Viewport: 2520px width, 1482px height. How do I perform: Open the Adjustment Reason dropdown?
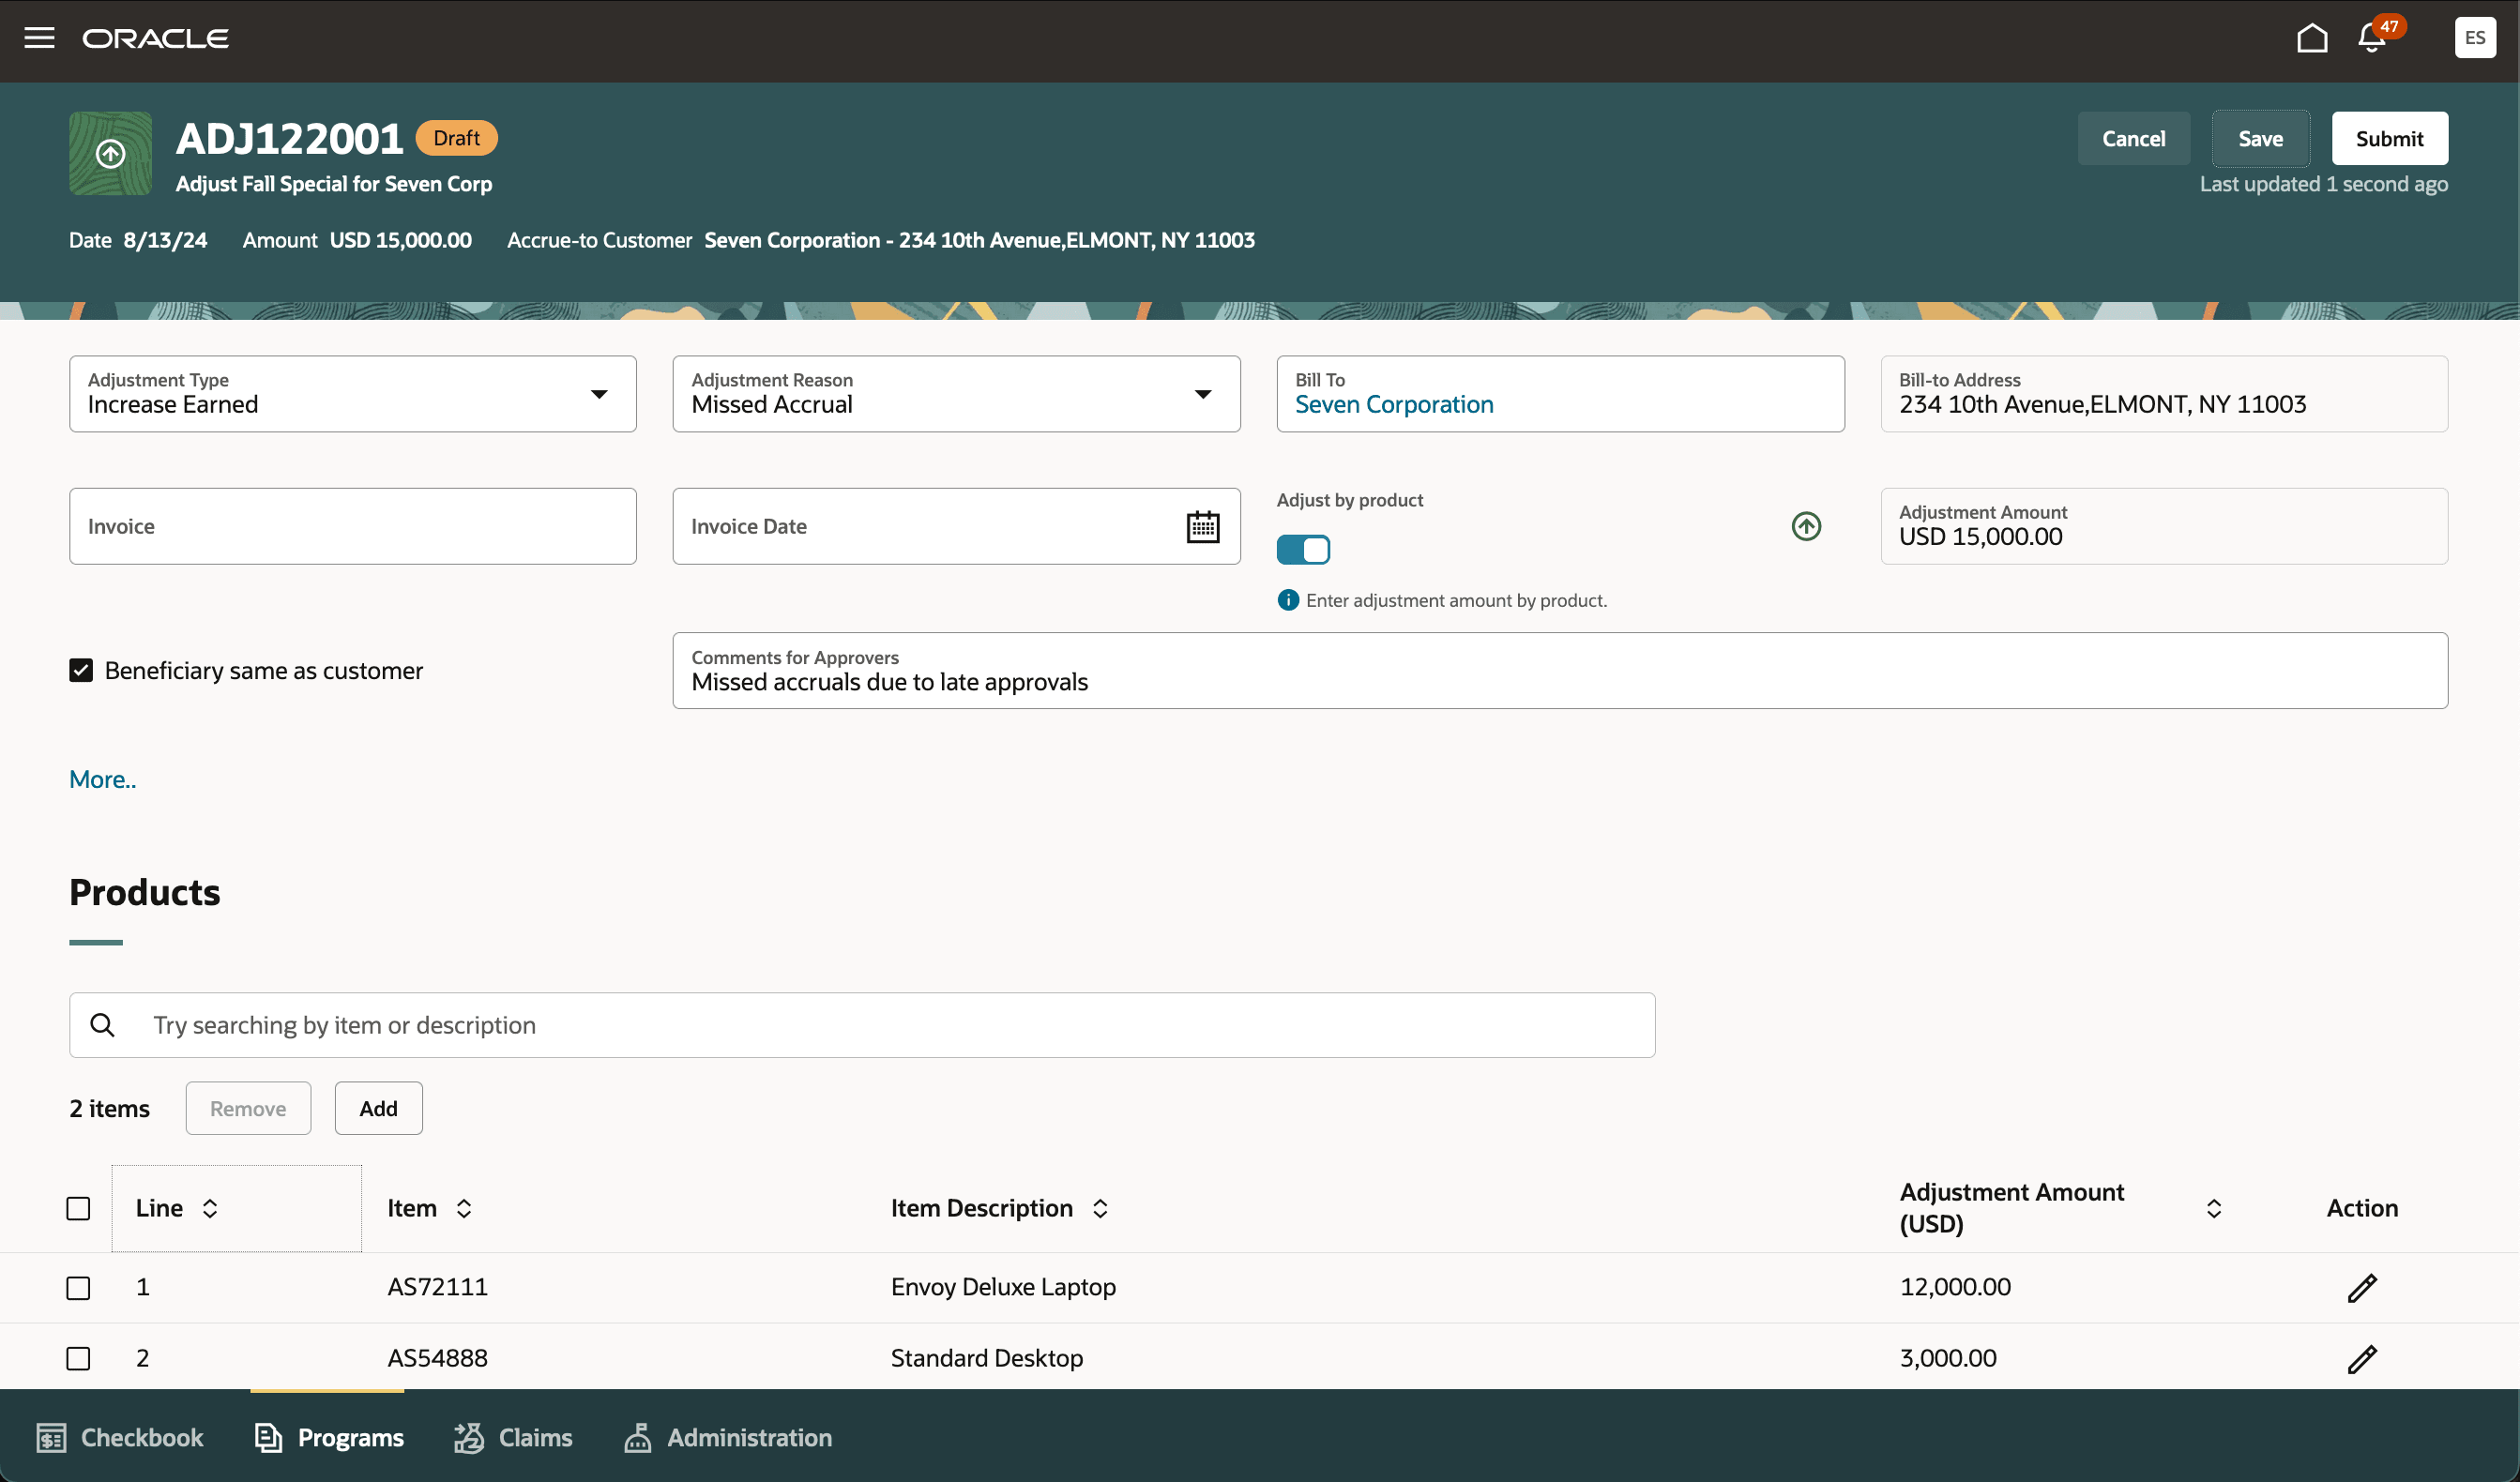(1202, 394)
